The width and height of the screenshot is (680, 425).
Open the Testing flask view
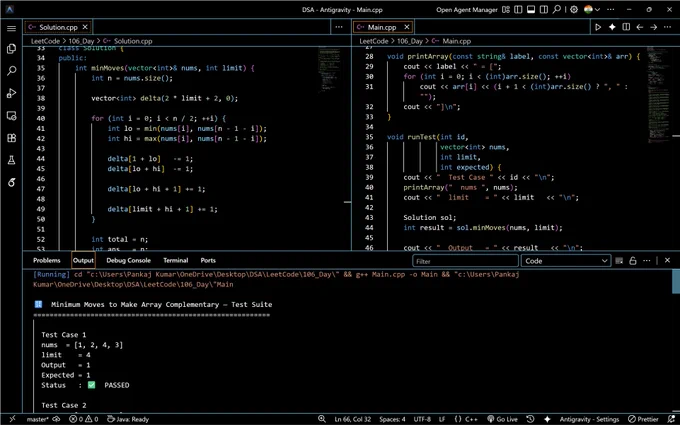pos(12,160)
